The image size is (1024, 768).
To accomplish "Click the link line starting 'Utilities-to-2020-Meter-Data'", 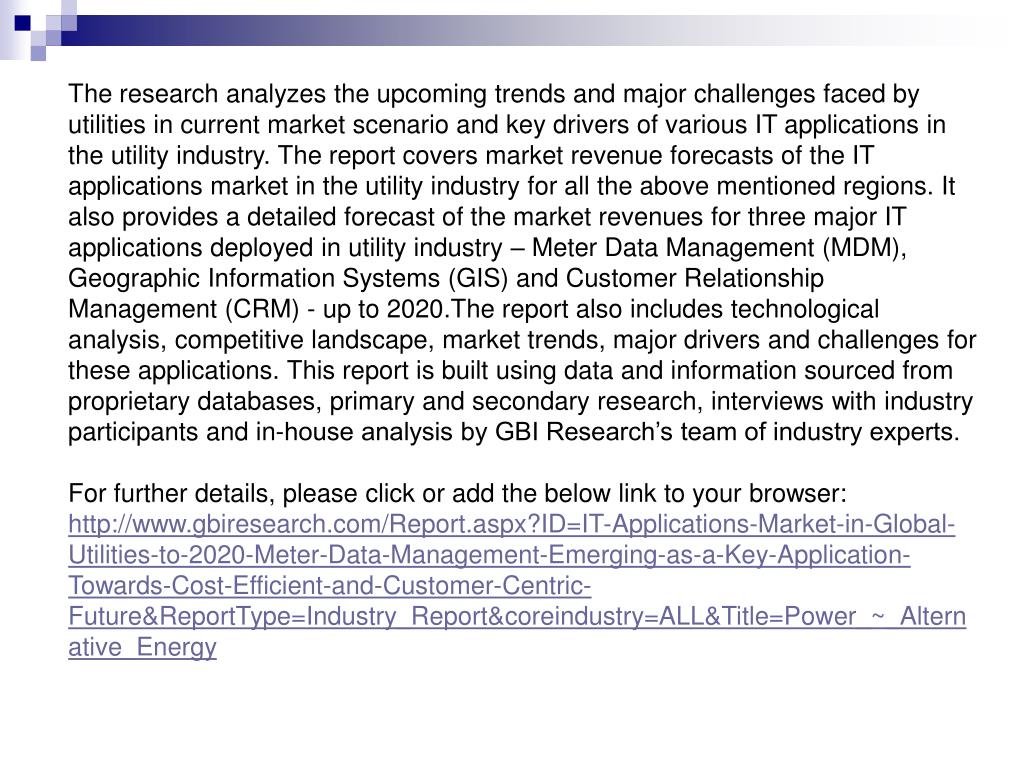I will (x=489, y=554).
